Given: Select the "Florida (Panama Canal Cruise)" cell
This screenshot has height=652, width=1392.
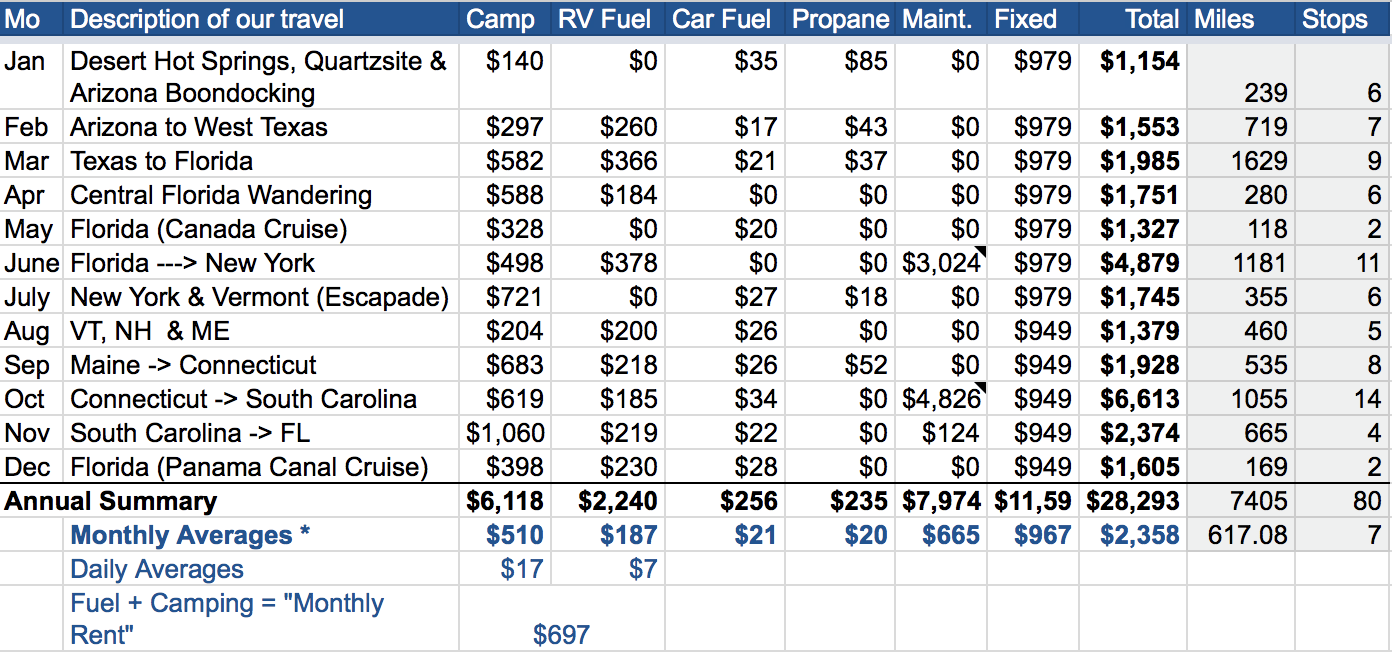Looking at the screenshot, I should [249, 467].
